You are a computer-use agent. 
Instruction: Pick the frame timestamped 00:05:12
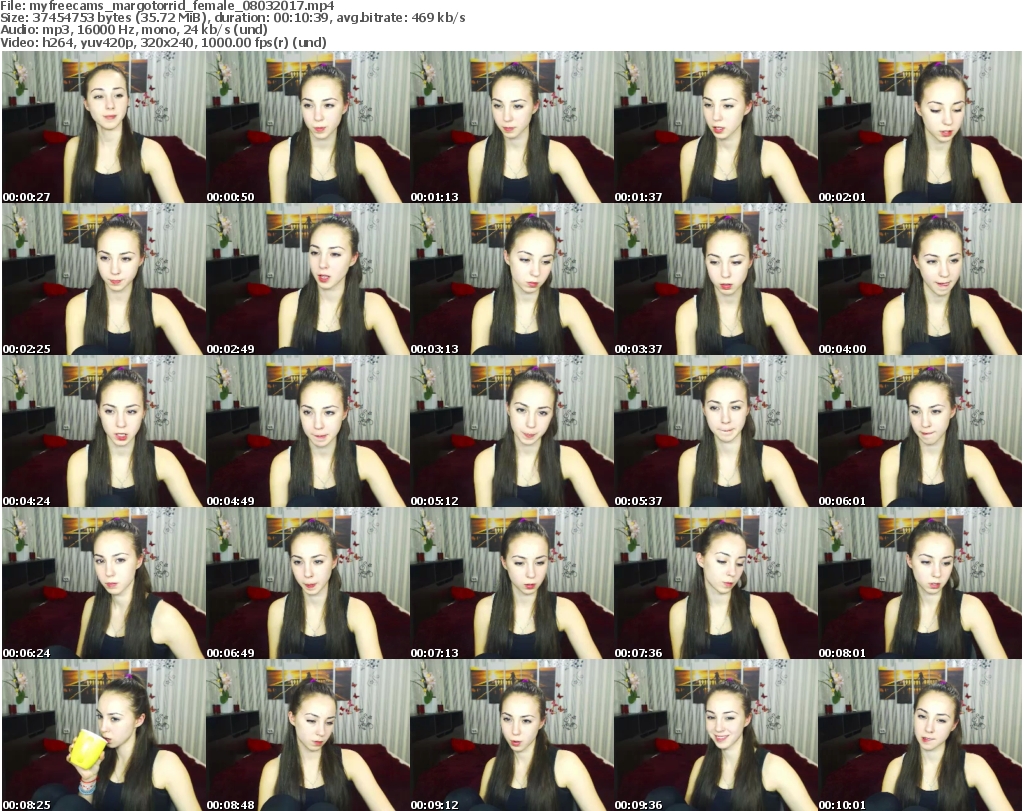511,432
